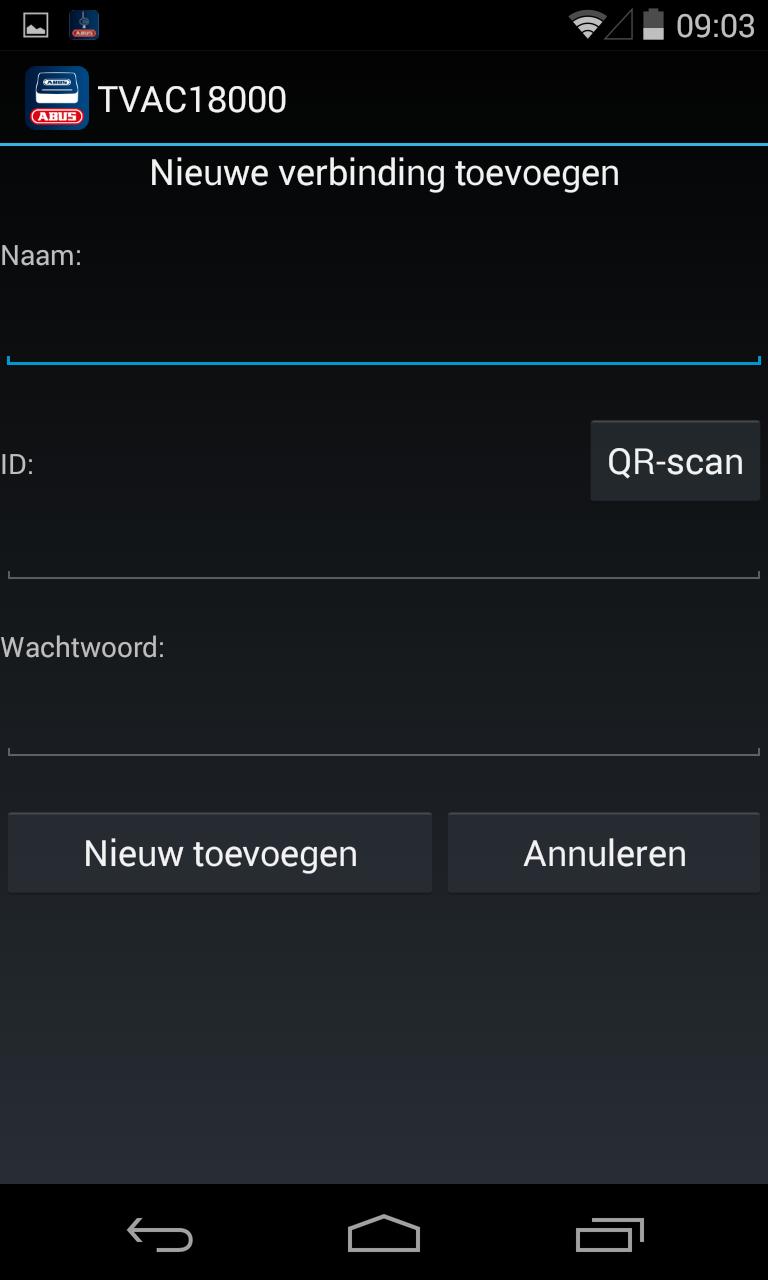Tap the Wachtwoord: label
768x1280 pixels.
coord(82,647)
